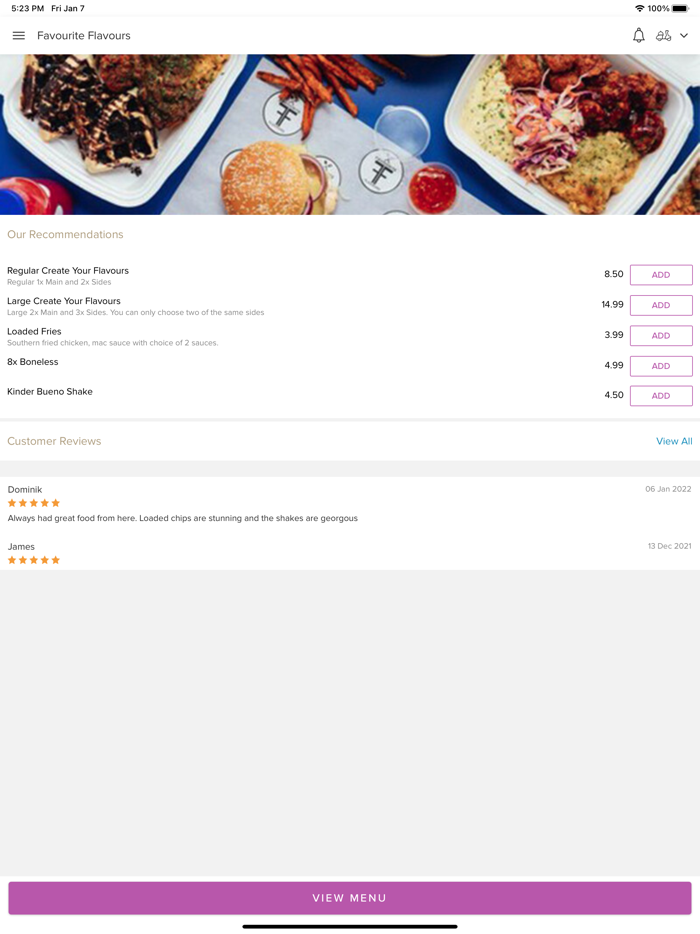The width and height of the screenshot is (700, 934).
Task: Tap the Wi-Fi status icon
Action: click(639, 9)
